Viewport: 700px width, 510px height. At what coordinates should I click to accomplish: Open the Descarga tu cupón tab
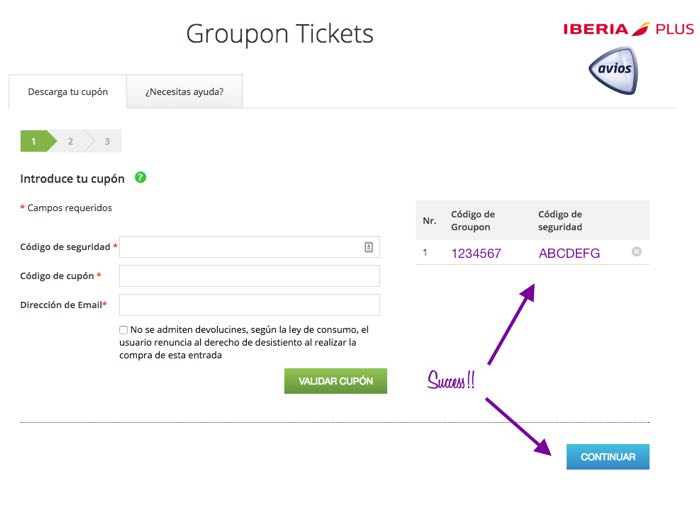(68, 92)
